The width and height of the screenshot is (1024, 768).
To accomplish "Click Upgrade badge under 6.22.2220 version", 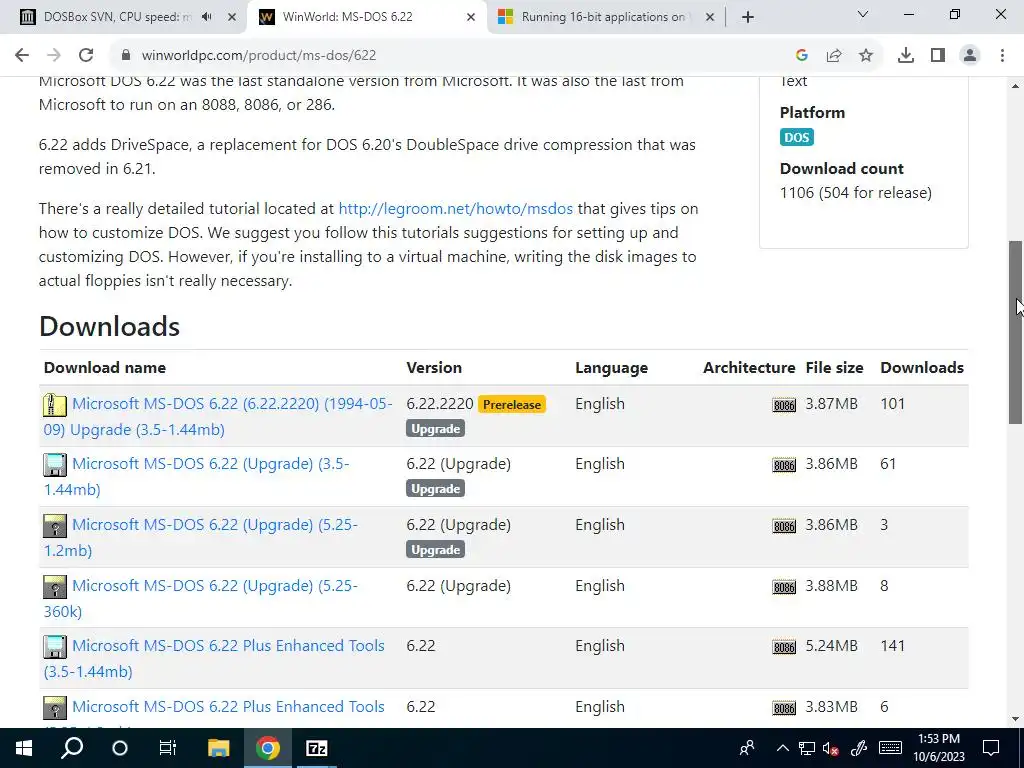I will pos(436,429).
